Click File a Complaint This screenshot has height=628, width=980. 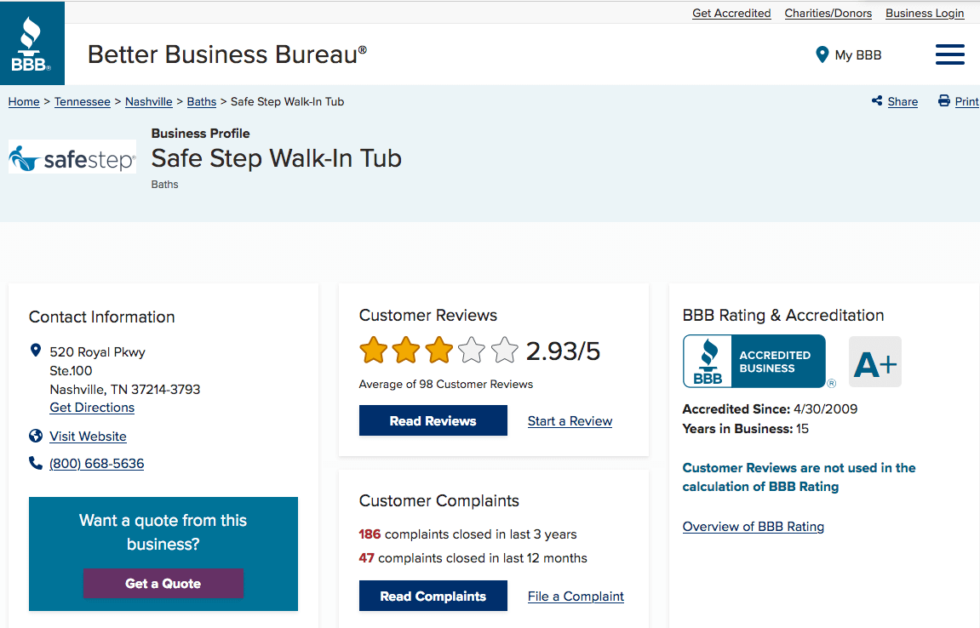pyautogui.click(x=575, y=596)
